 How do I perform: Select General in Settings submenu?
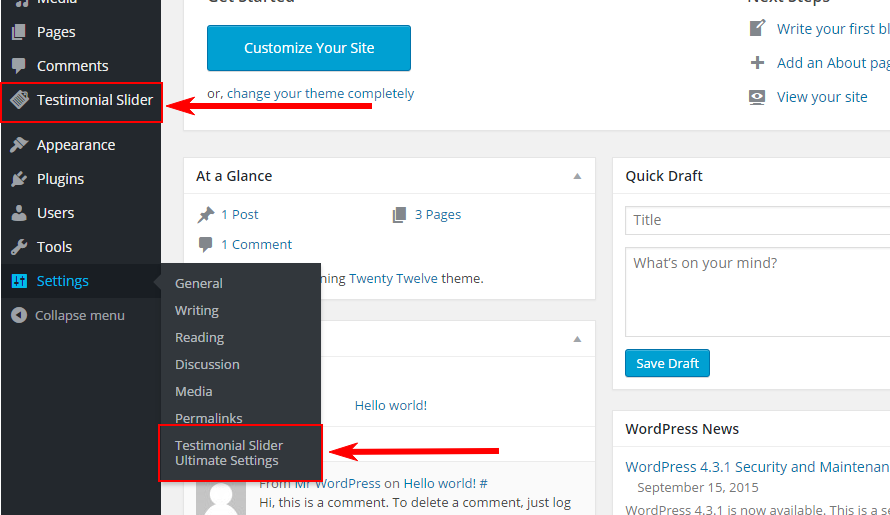click(199, 283)
